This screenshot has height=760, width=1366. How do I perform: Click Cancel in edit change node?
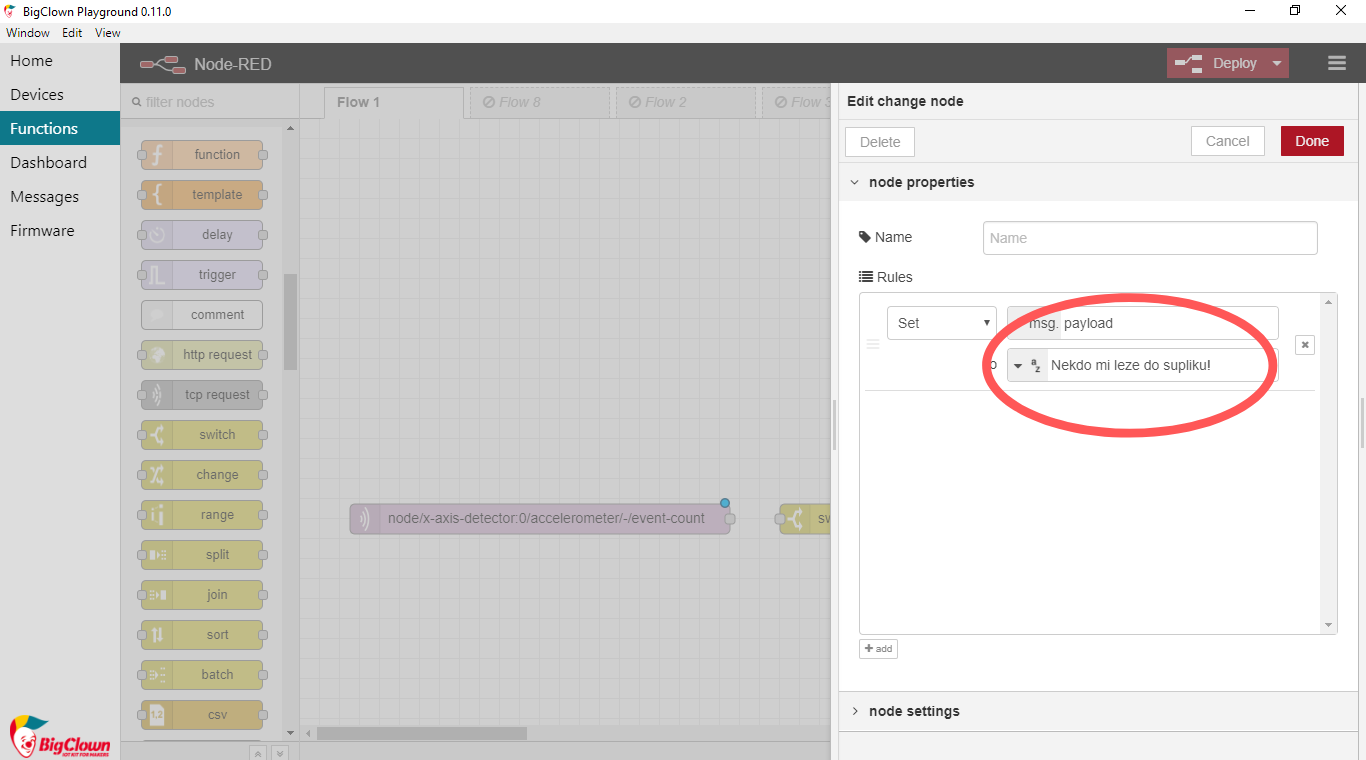click(1228, 141)
